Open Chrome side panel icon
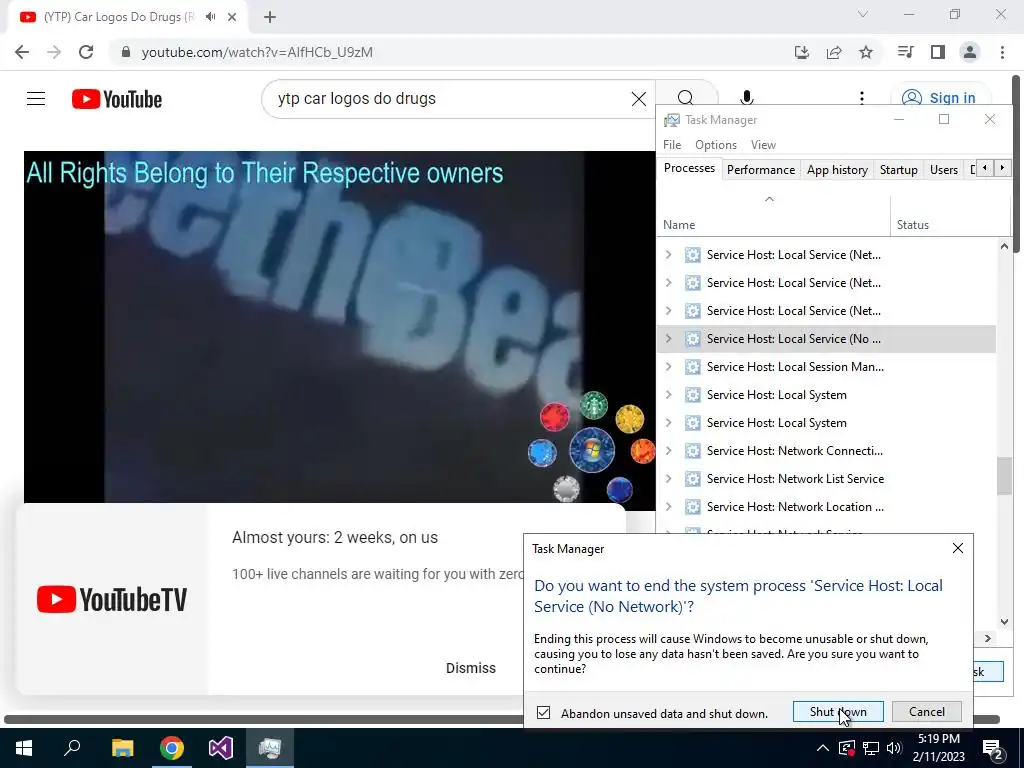This screenshot has height=768, width=1024. click(938, 52)
